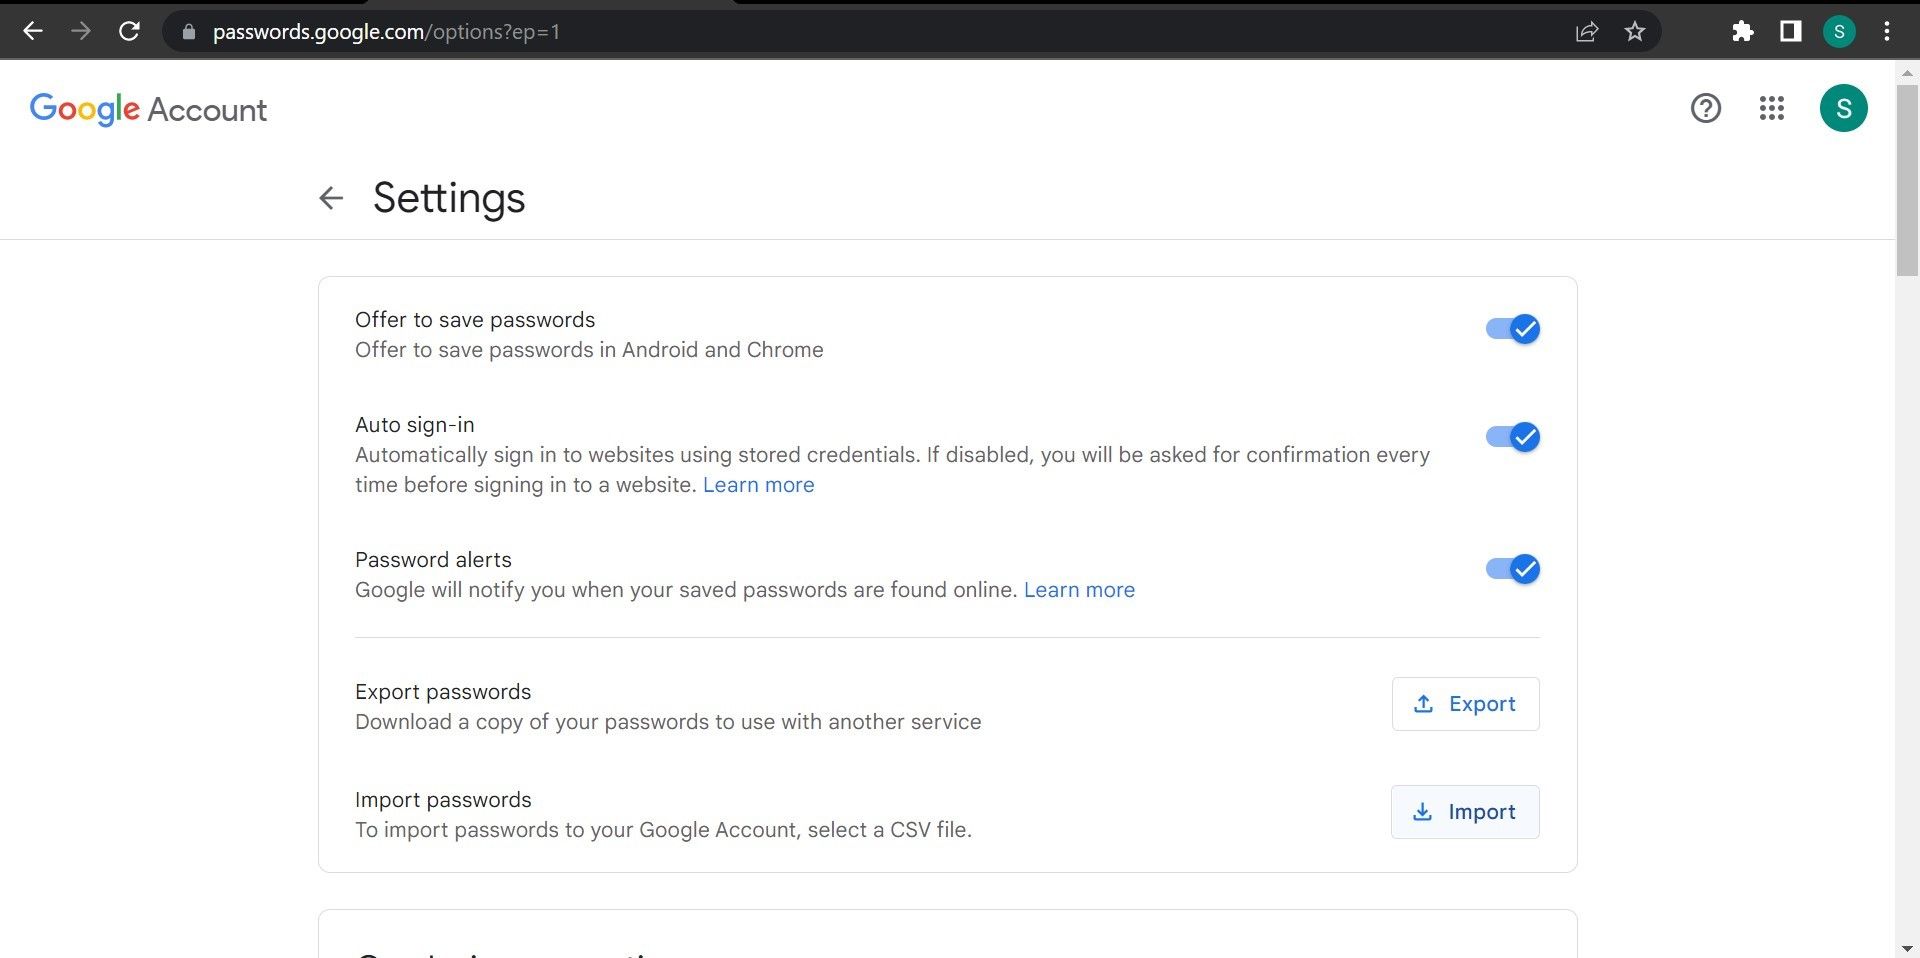Open the side panel icon
This screenshot has height=958, width=1920.
point(1790,31)
